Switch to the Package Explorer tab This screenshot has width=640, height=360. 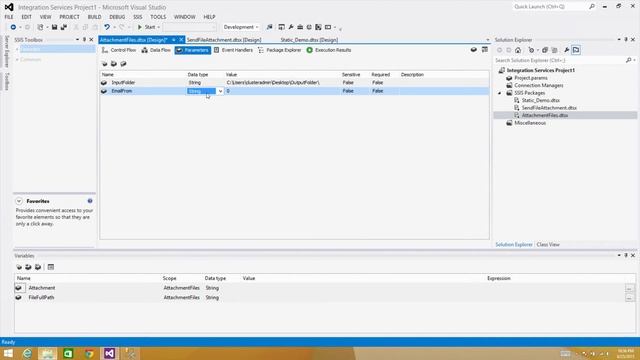[x=280, y=50]
